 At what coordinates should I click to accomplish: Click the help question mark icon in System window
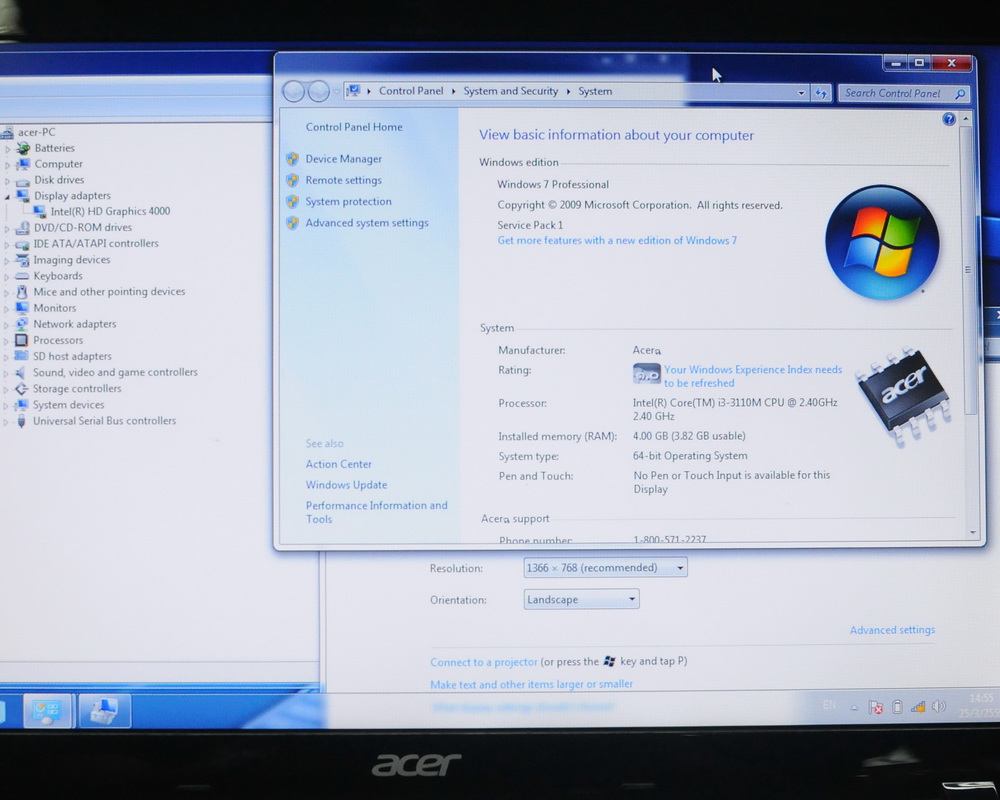(x=949, y=119)
